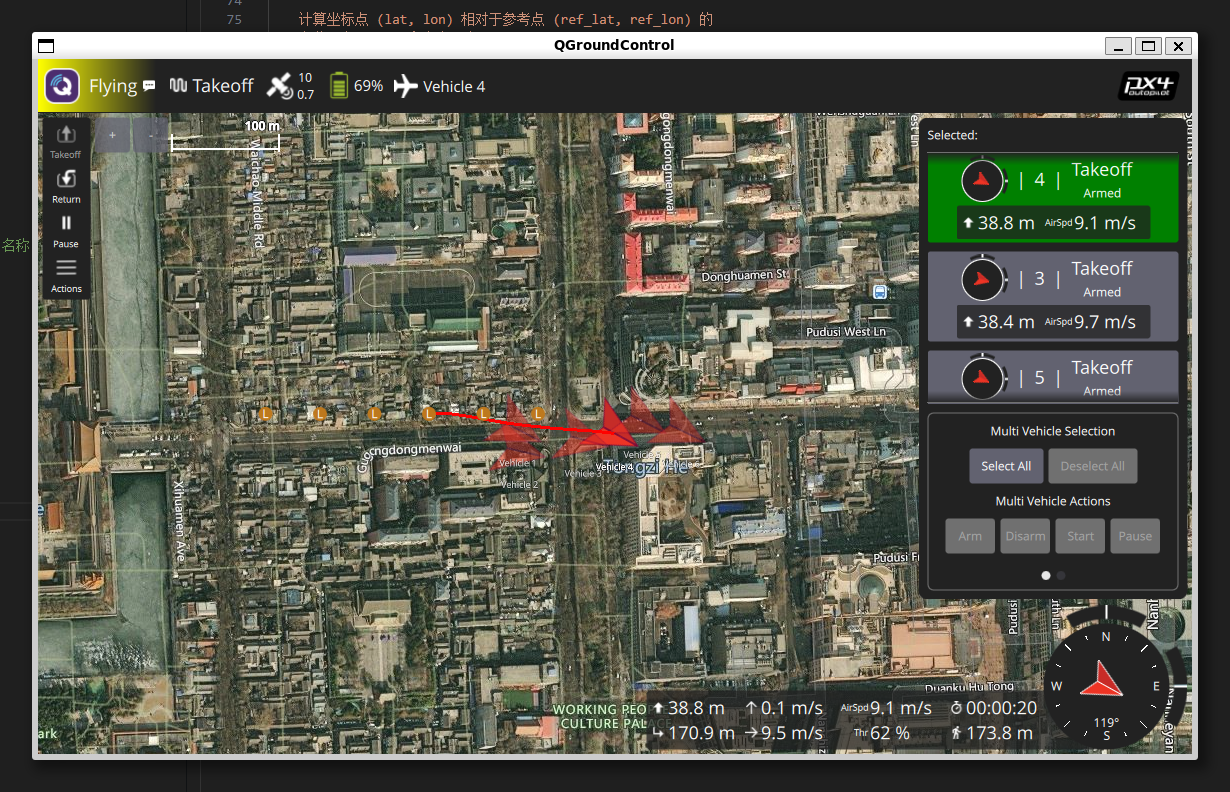Open the Actions menu in the fly toolbar
The image size is (1230, 792).
tap(66, 275)
